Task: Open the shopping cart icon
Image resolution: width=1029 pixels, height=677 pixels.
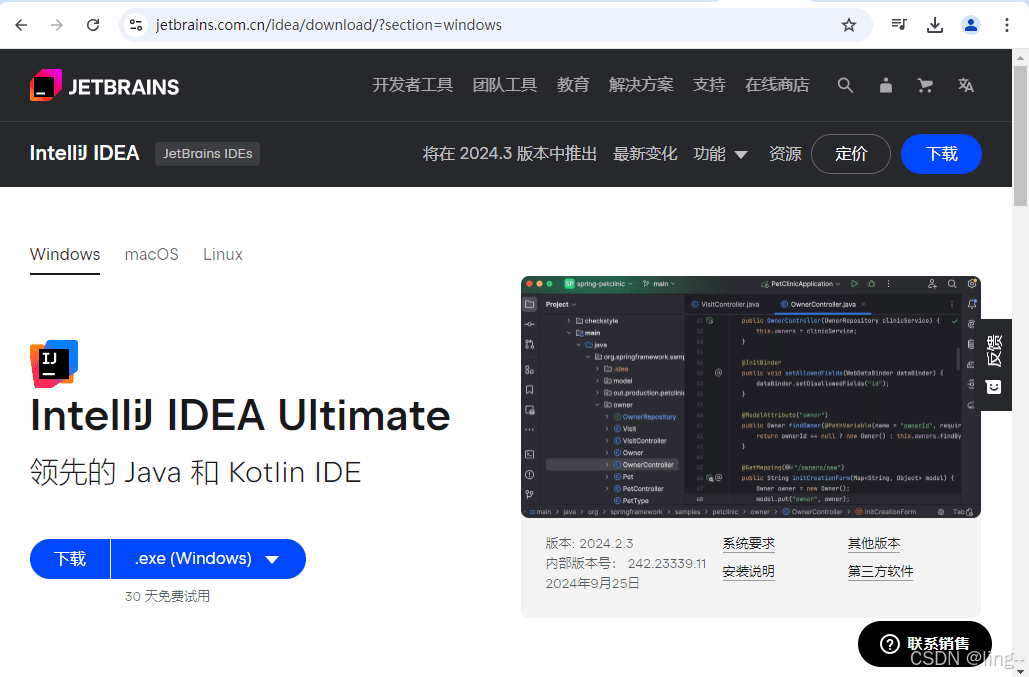Action: (925, 86)
